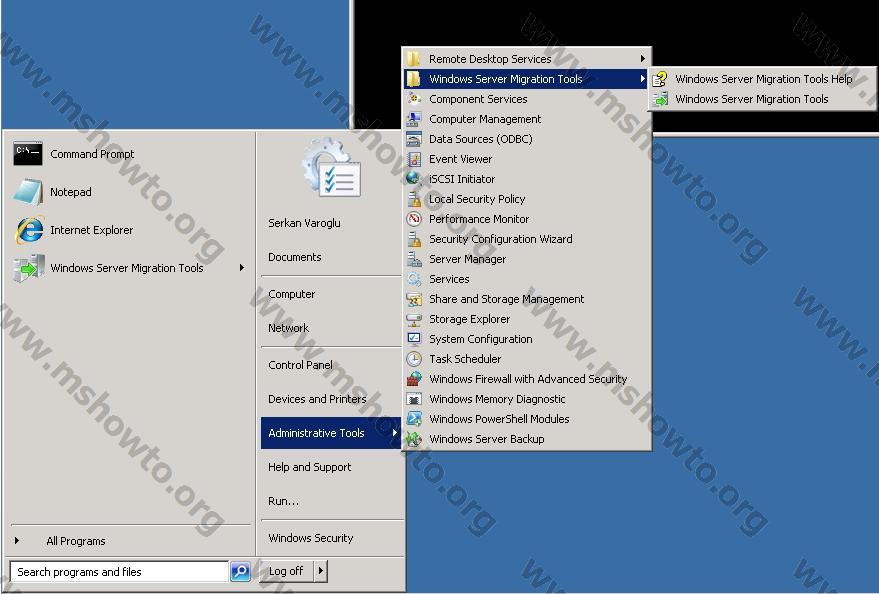Launch Notepad from pinned list
Screen dimensions: 879x594
[x=129, y=192]
